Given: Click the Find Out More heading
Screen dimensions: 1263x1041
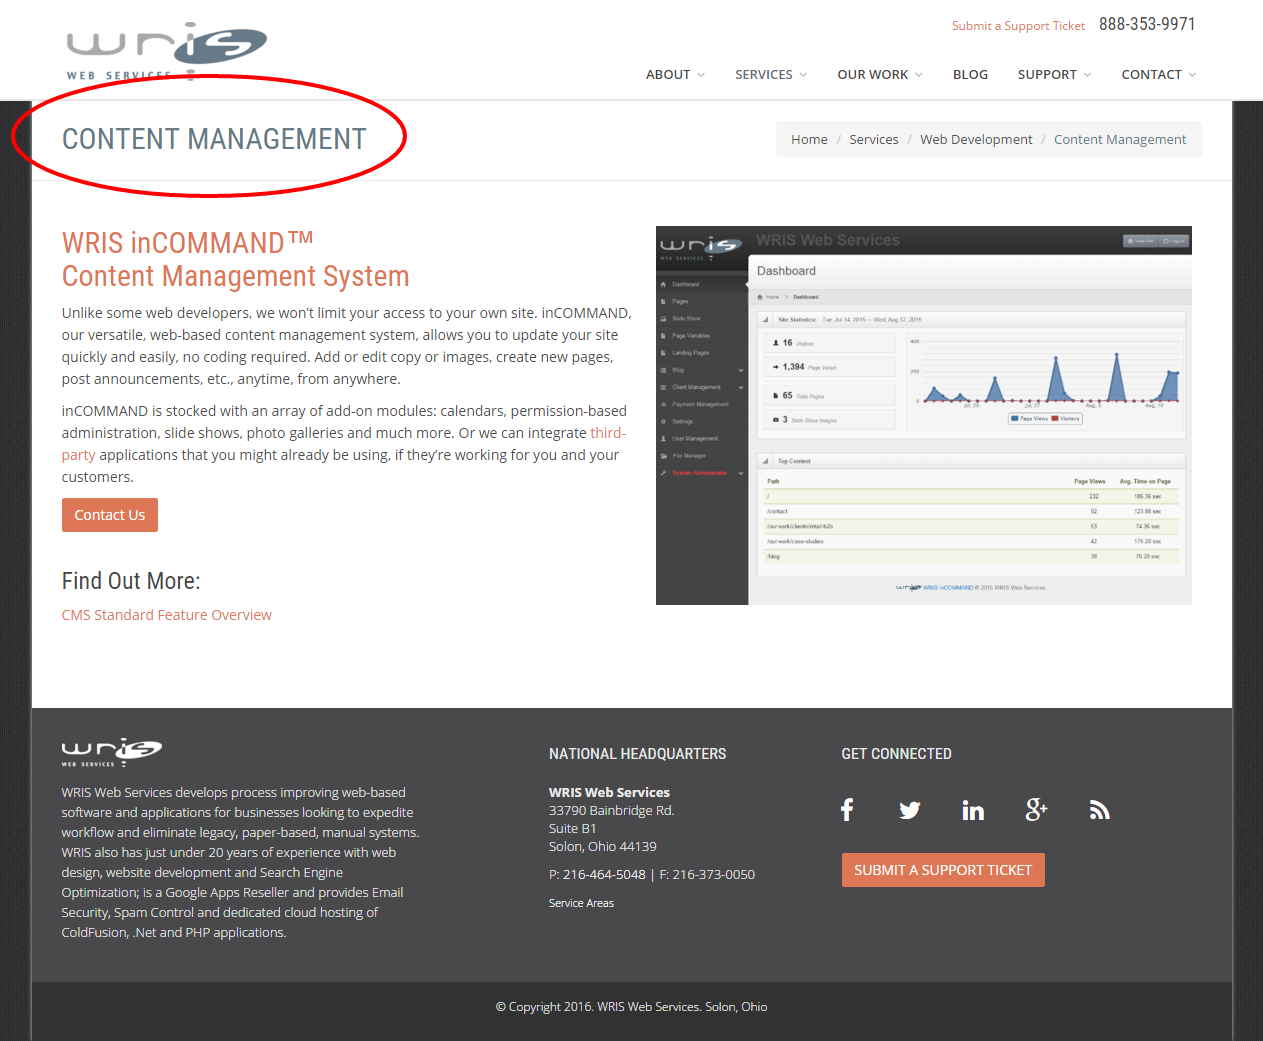Looking at the screenshot, I should tap(131, 581).
